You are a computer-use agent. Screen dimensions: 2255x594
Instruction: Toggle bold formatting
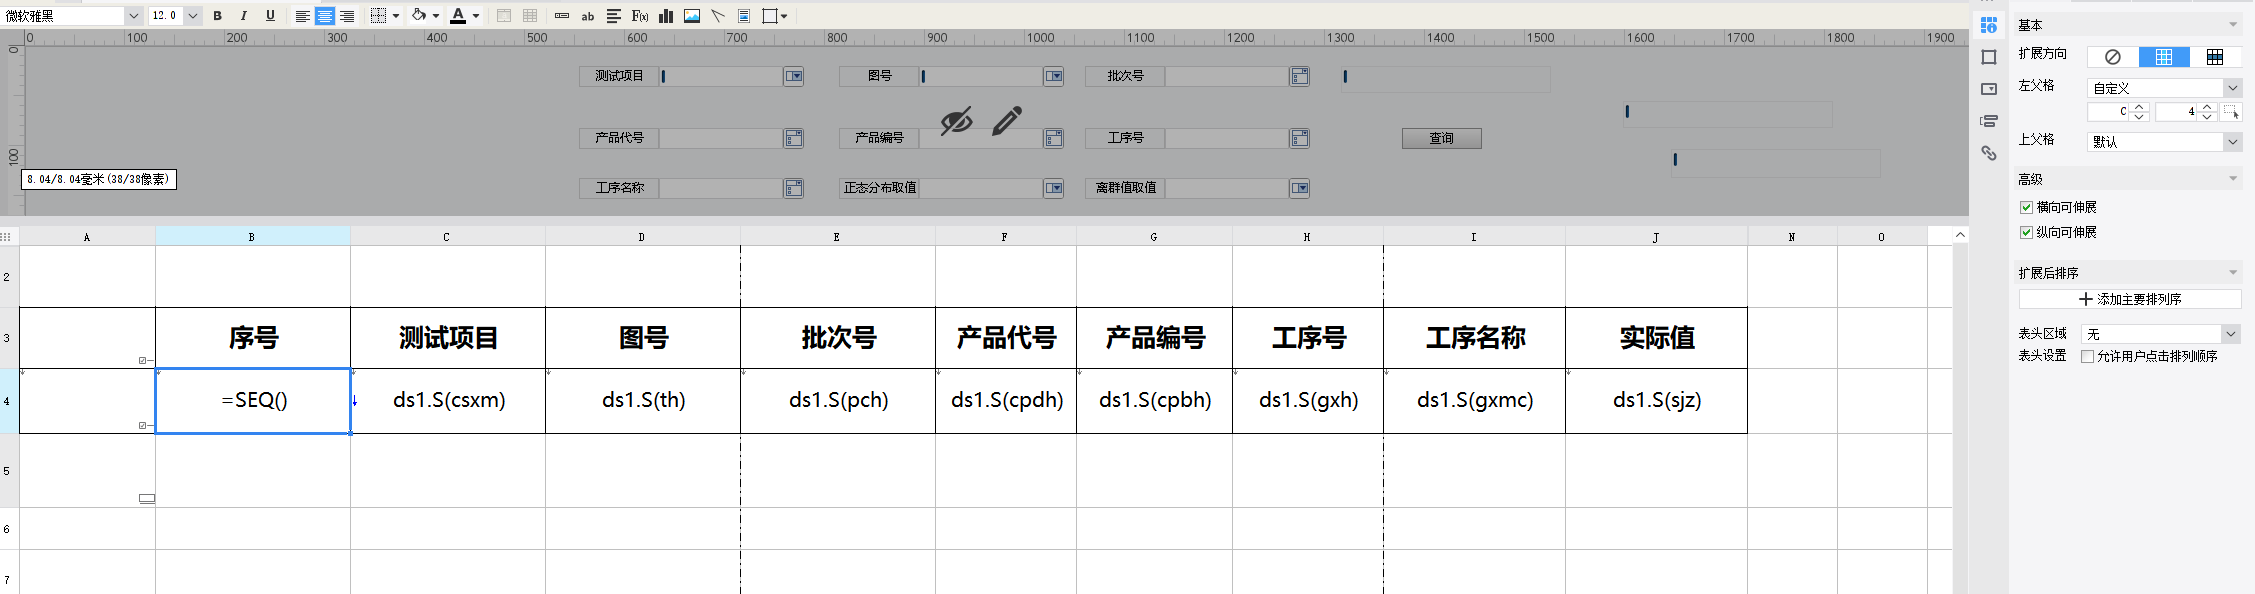coord(217,16)
